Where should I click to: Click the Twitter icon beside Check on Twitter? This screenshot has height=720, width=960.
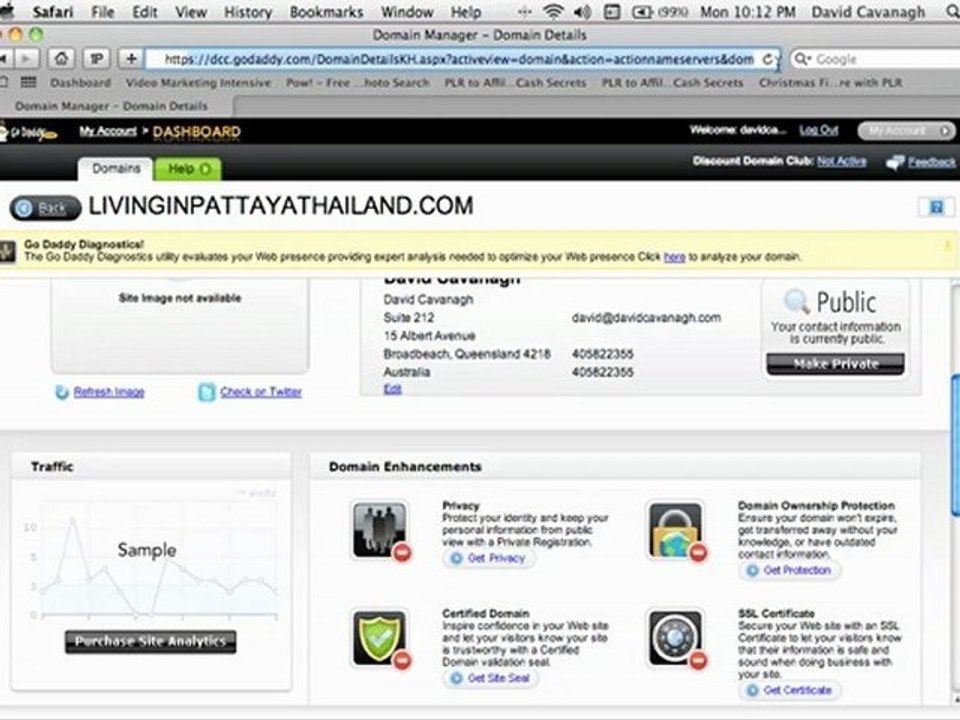pyautogui.click(x=207, y=392)
